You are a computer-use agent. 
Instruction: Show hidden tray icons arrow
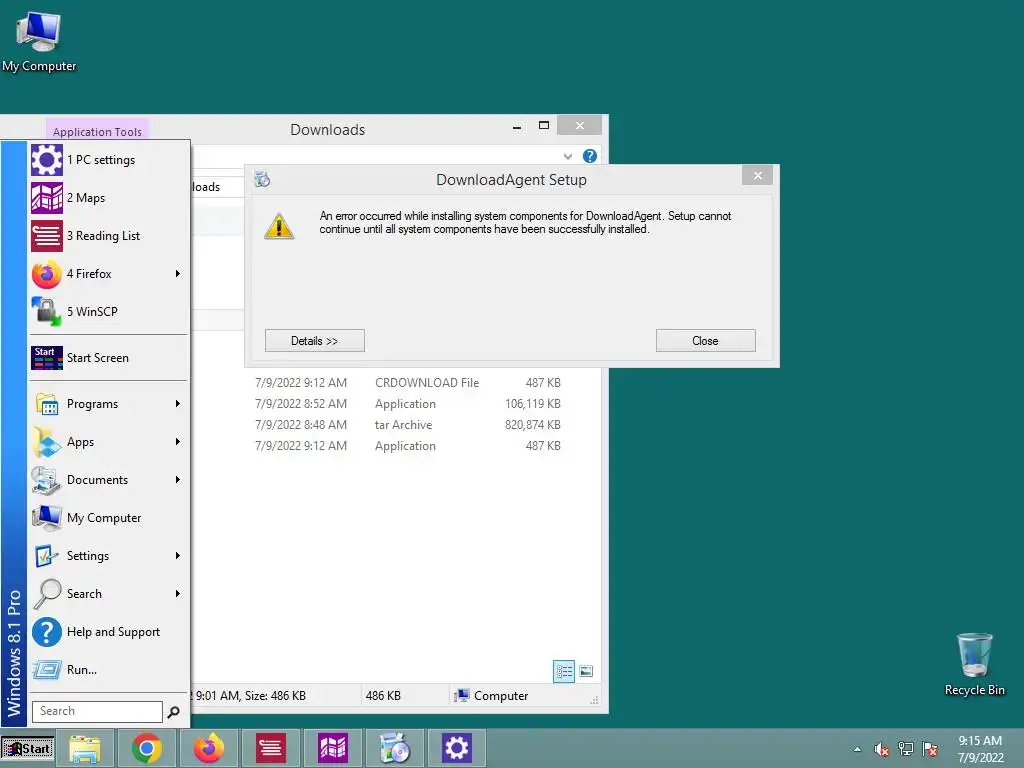(x=857, y=749)
